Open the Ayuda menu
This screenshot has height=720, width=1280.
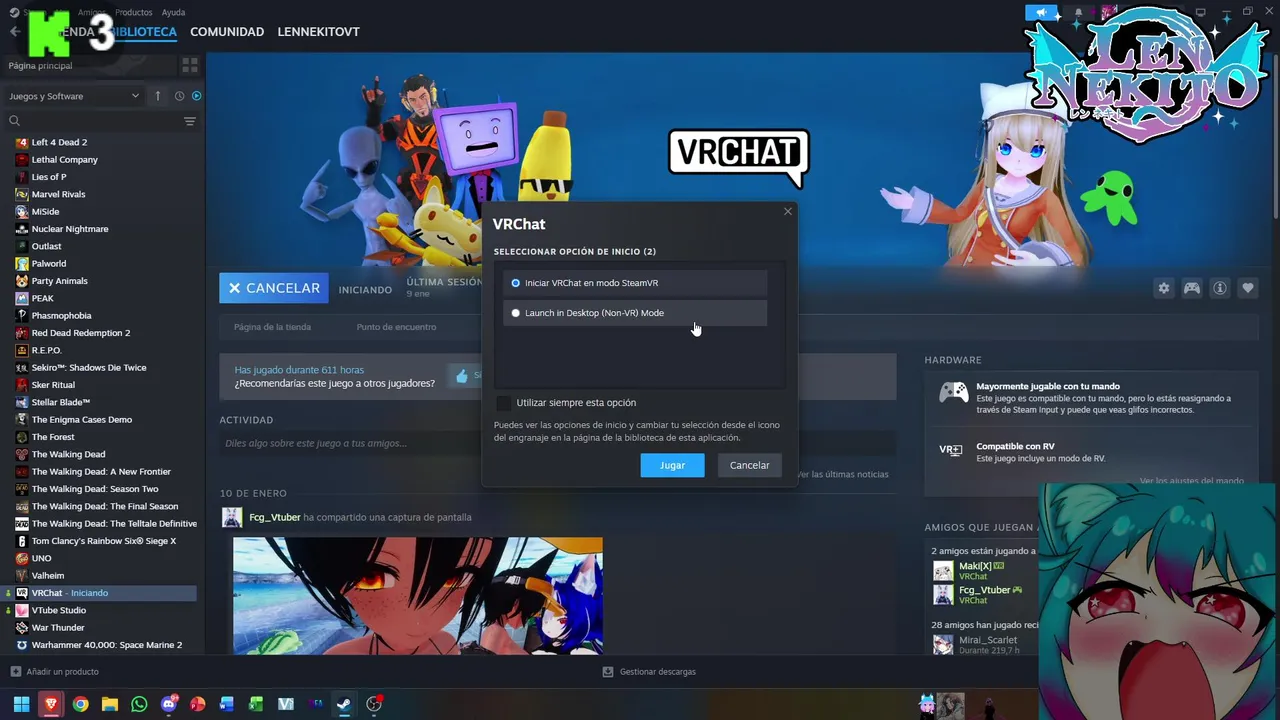click(x=173, y=12)
